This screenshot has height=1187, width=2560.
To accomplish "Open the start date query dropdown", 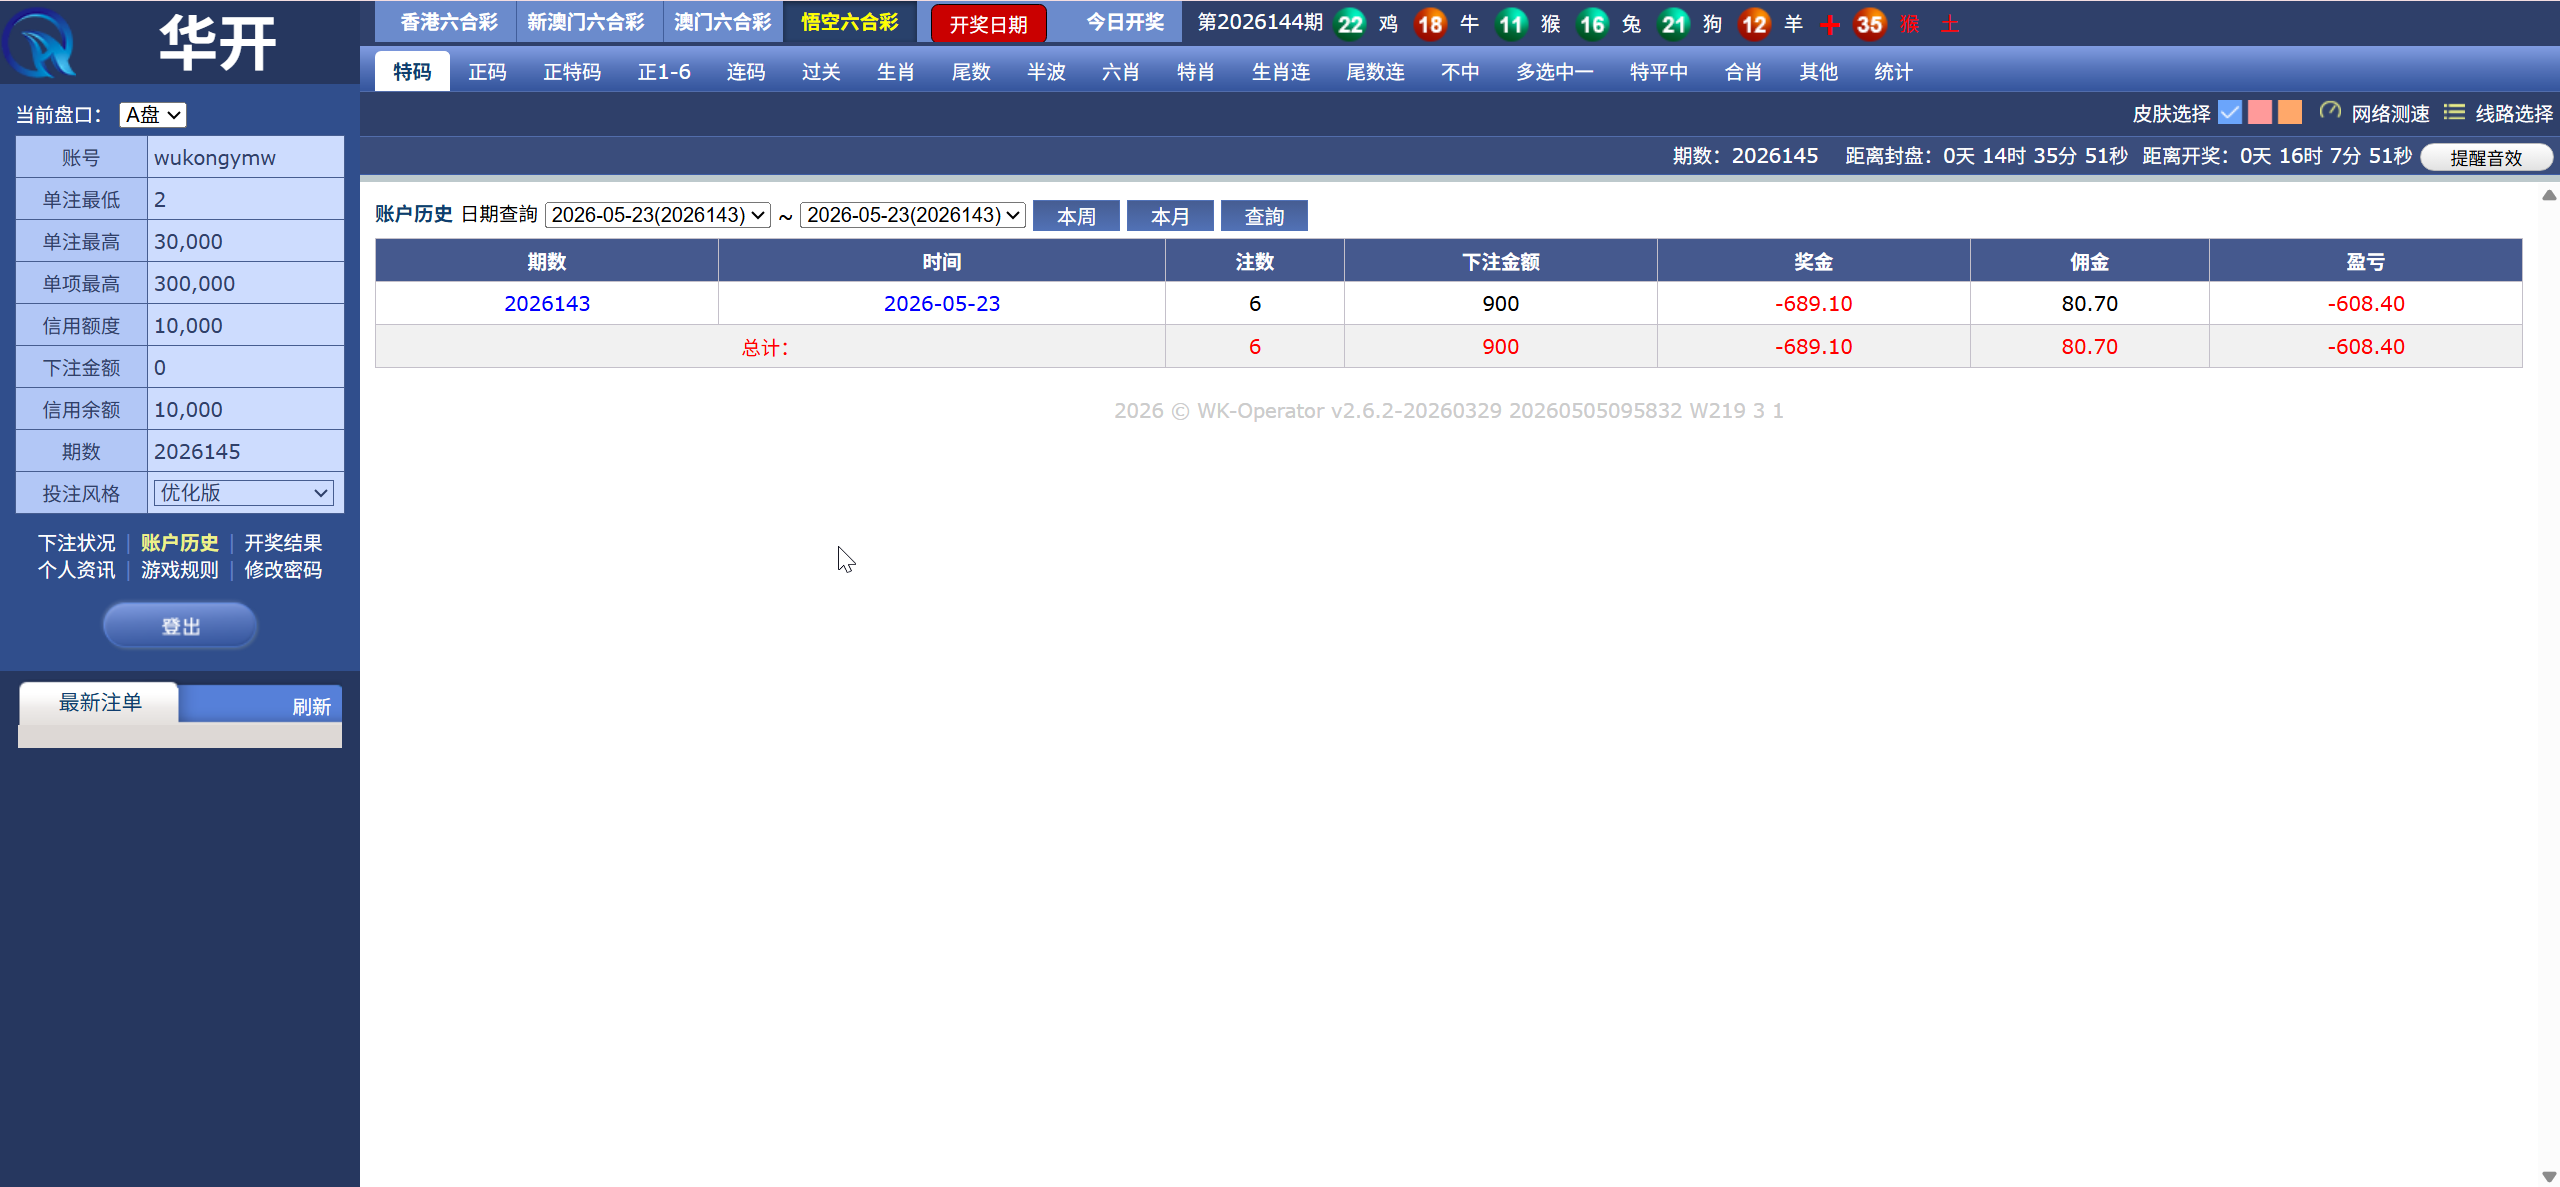I will [657, 215].
